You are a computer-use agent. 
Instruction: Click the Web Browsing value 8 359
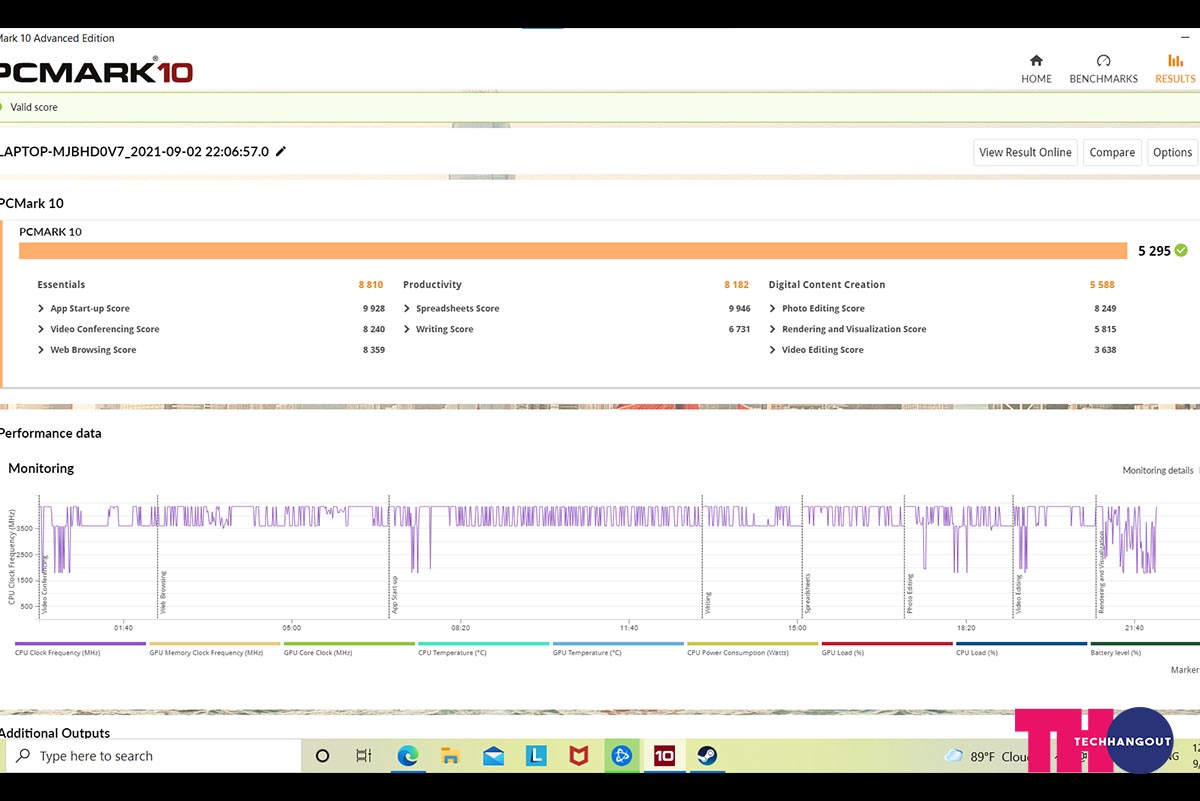(x=373, y=350)
